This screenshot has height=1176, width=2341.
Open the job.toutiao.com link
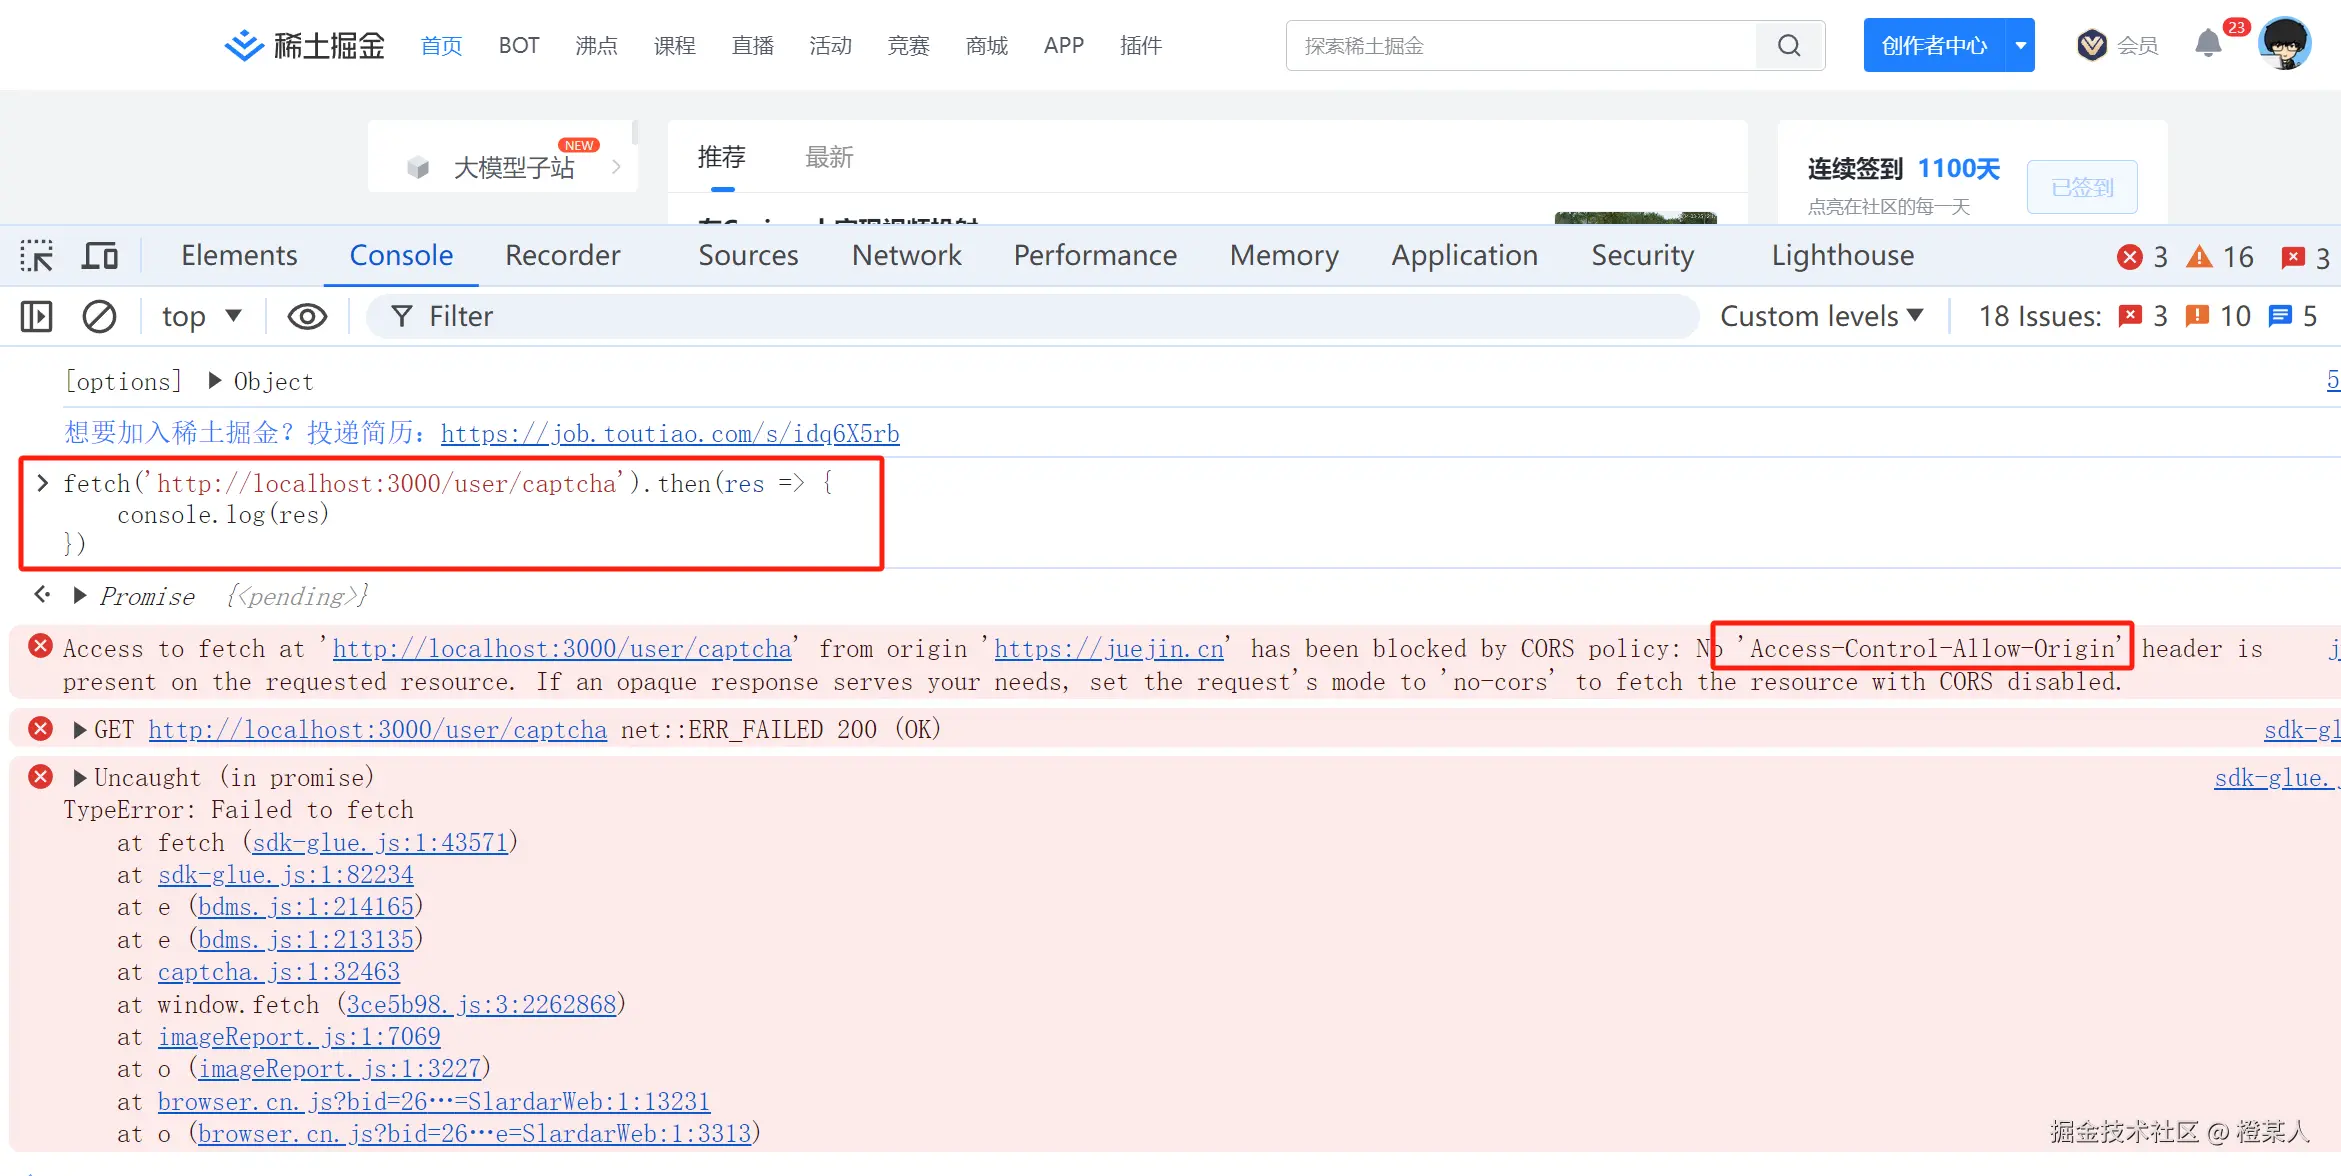point(670,434)
